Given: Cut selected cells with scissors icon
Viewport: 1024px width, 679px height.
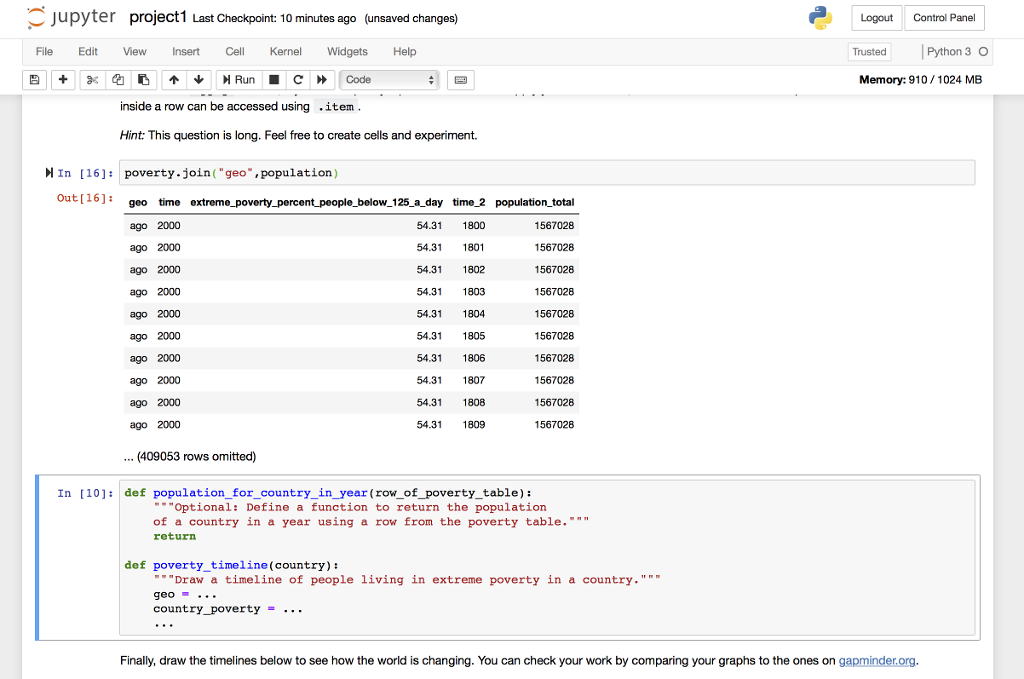Looking at the screenshot, I should click(x=92, y=80).
